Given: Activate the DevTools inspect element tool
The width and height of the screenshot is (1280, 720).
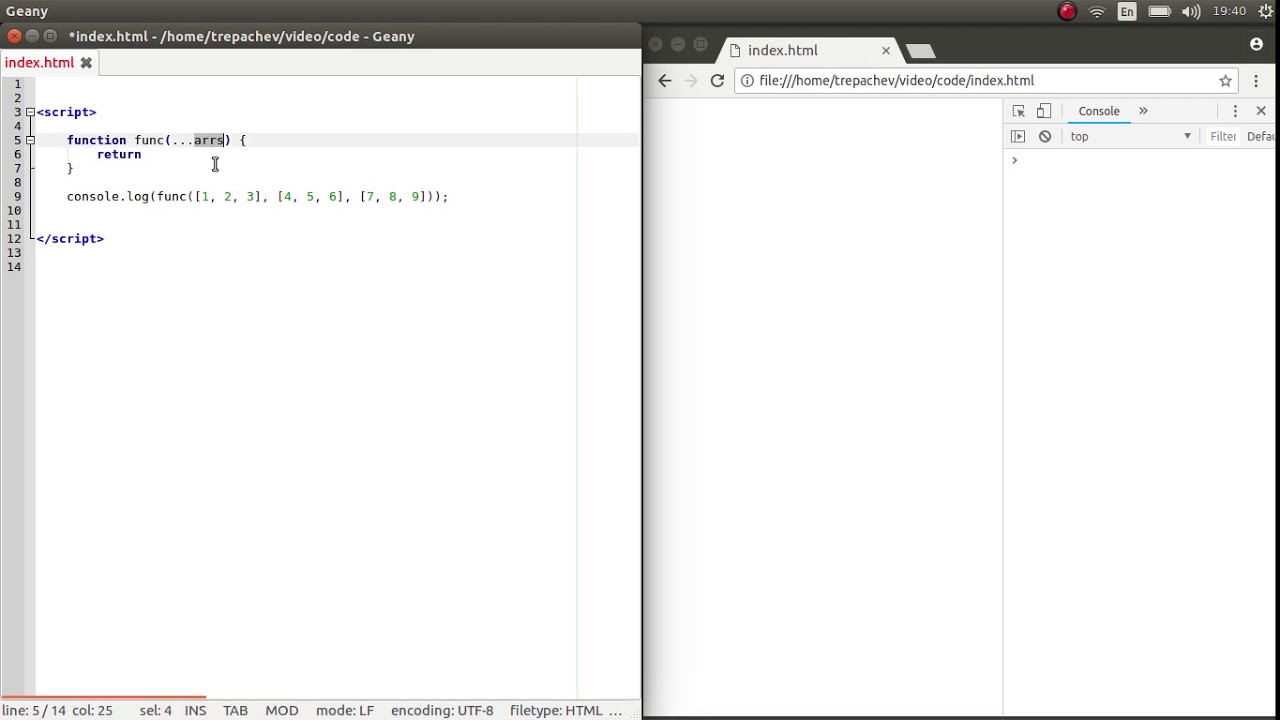Looking at the screenshot, I should pyautogui.click(x=1018, y=111).
